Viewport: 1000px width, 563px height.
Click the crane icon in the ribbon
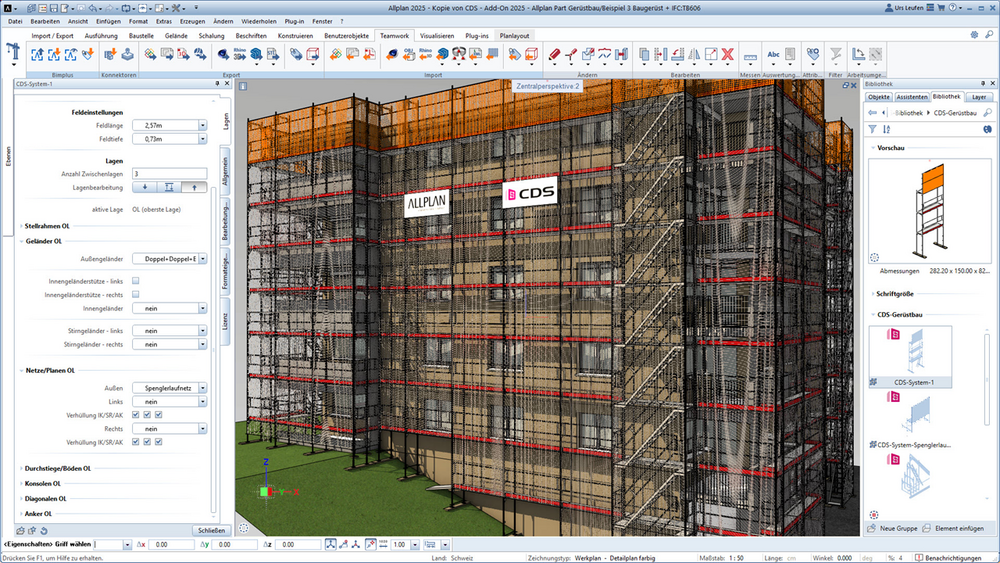(13, 52)
